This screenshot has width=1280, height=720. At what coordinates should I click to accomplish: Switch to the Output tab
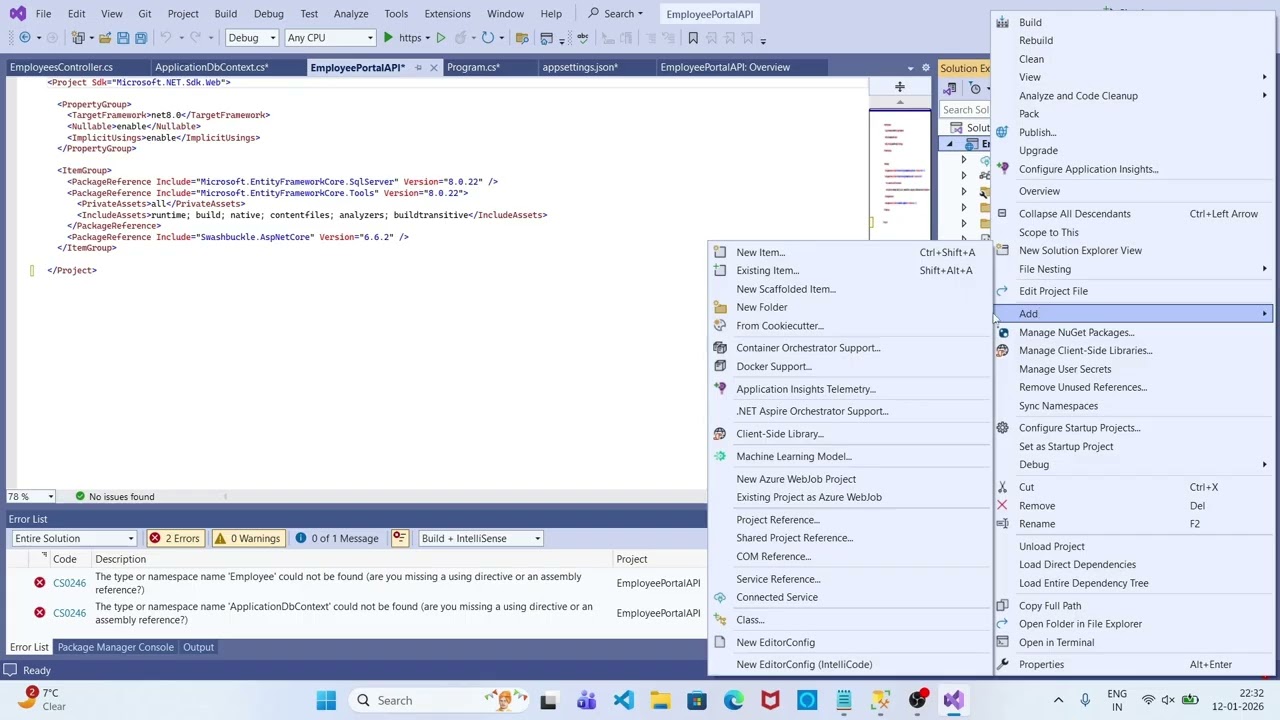[x=198, y=647]
